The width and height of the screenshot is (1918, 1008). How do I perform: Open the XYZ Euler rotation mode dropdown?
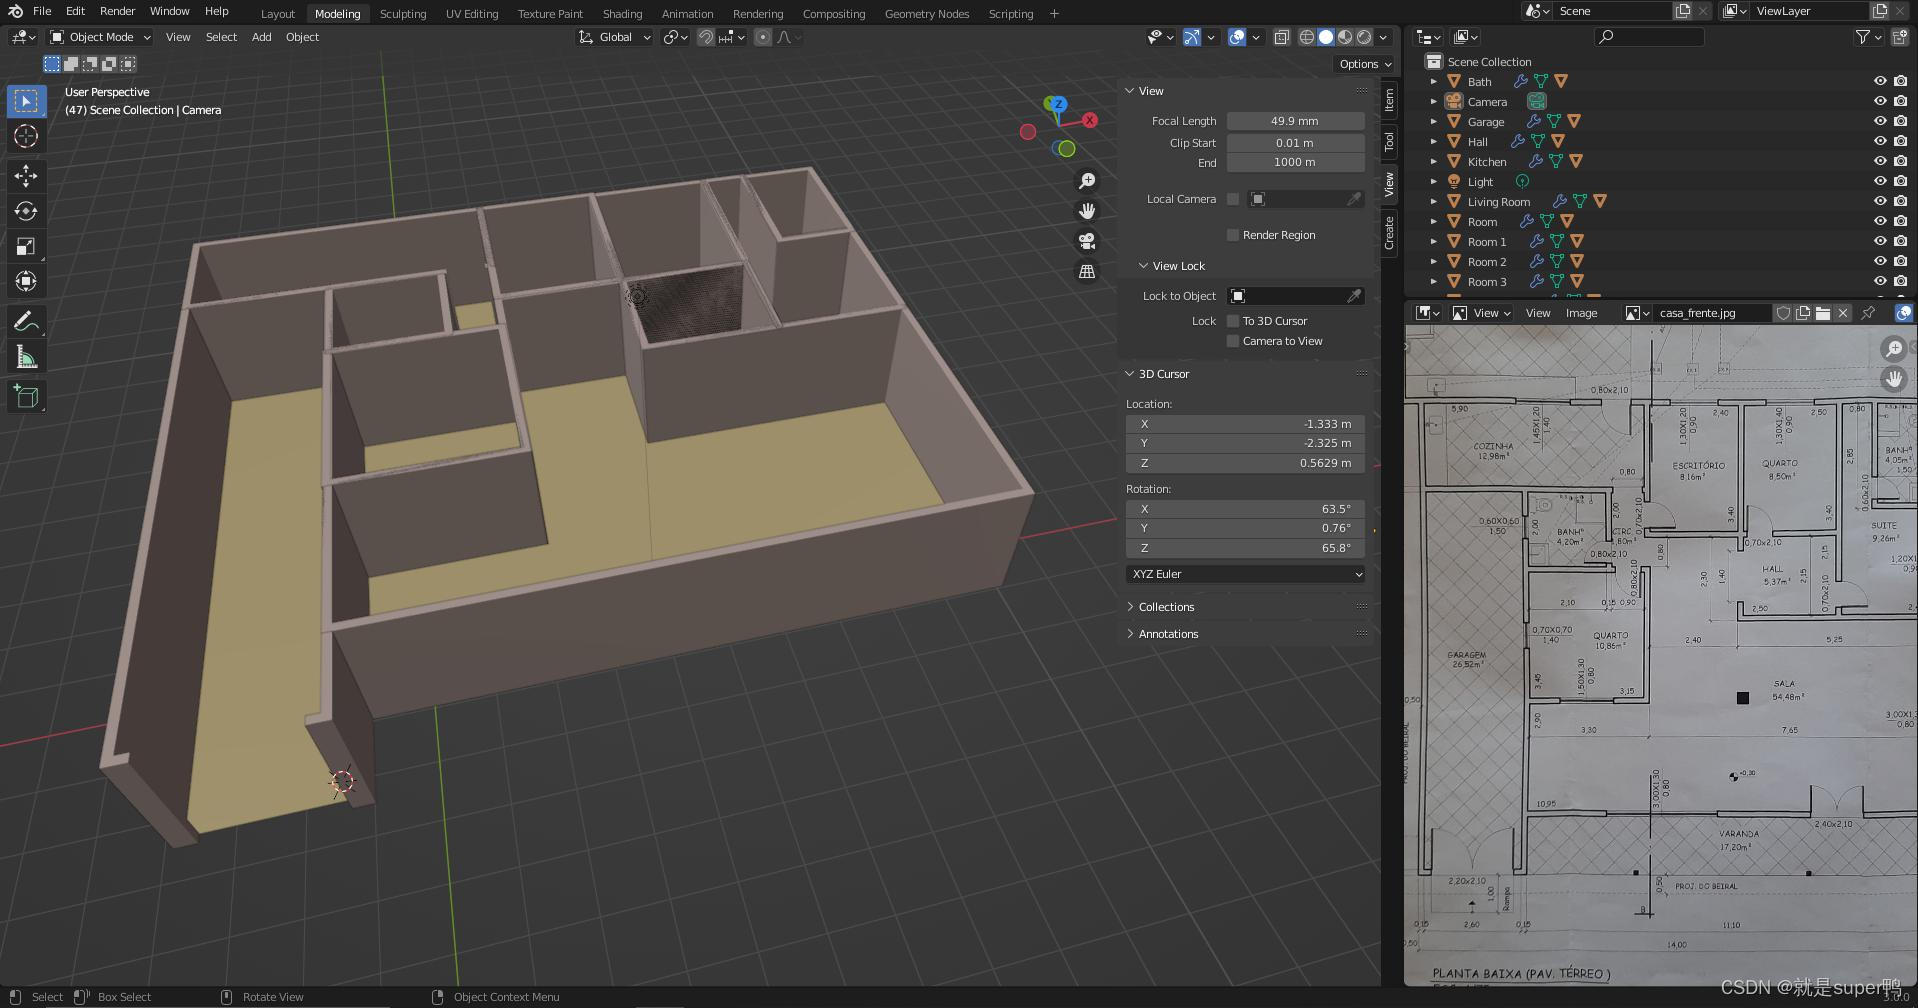(x=1246, y=574)
